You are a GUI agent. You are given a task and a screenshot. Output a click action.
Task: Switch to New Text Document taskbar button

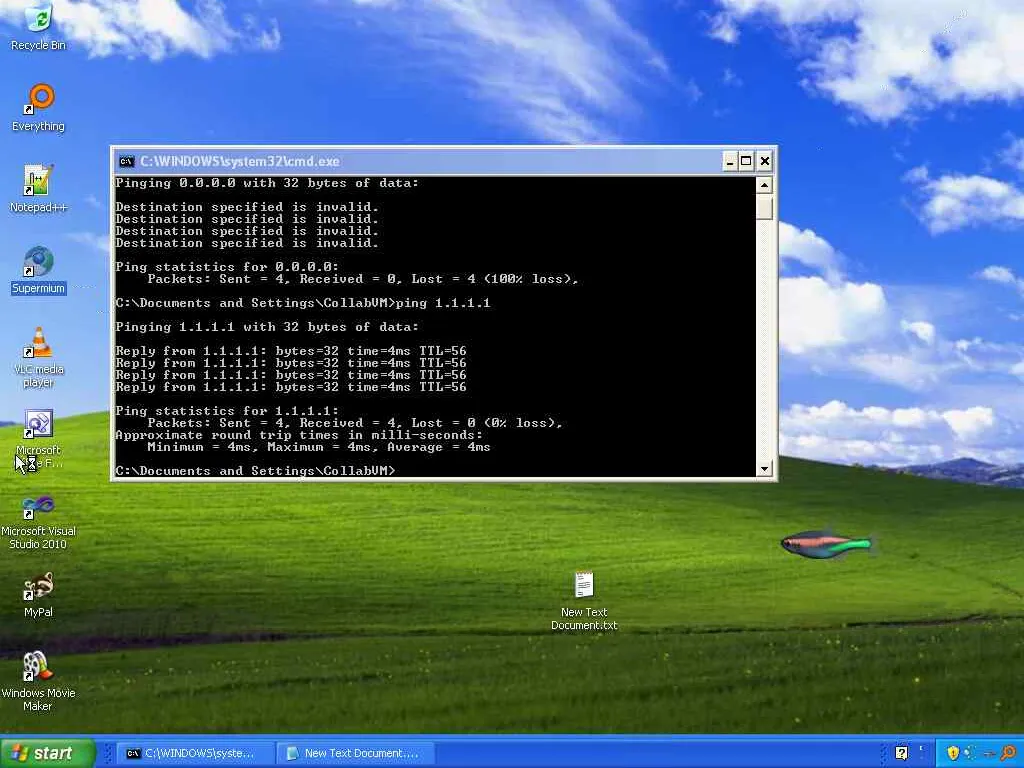[356, 753]
